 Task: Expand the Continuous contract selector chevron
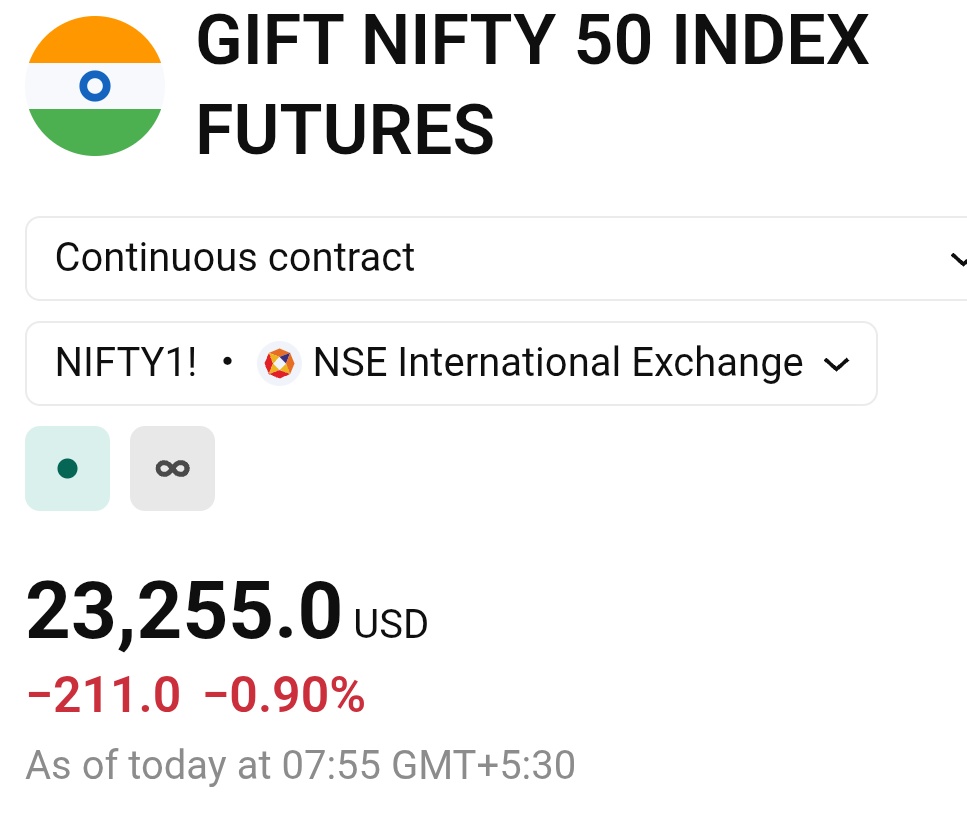[958, 259]
